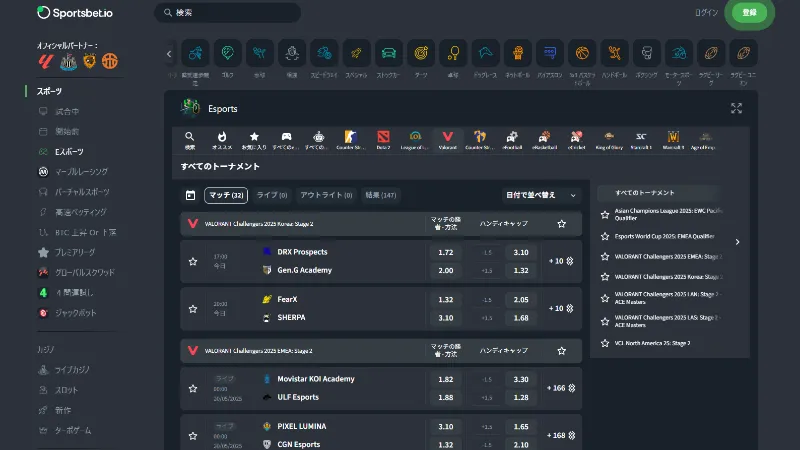Select the handball sport icon
Viewport: 800px width, 450px height.
point(614,53)
